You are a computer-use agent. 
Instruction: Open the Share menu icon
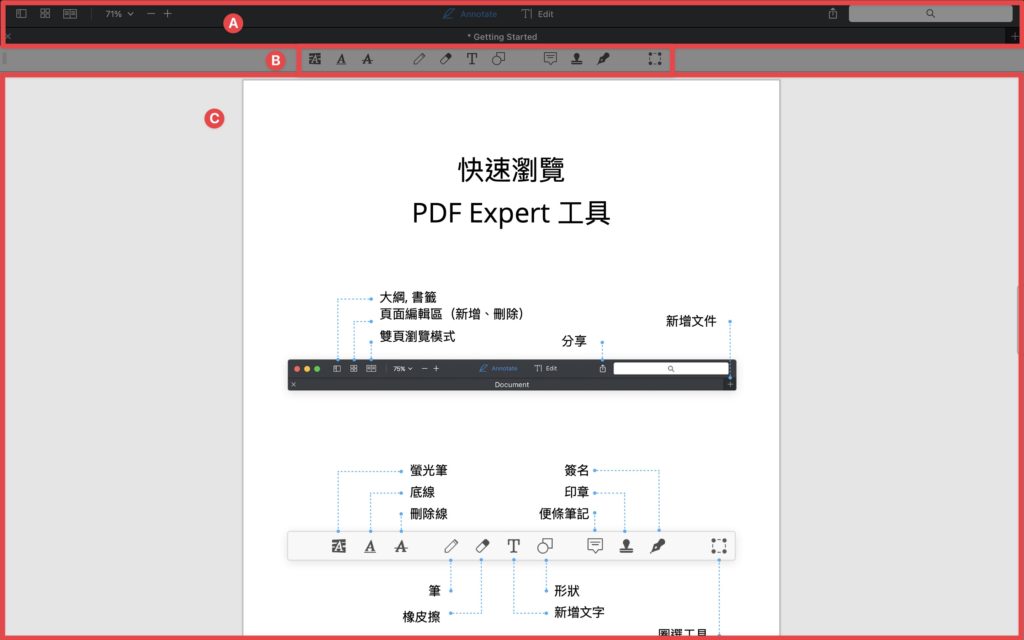pyautogui.click(x=833, y=14)
